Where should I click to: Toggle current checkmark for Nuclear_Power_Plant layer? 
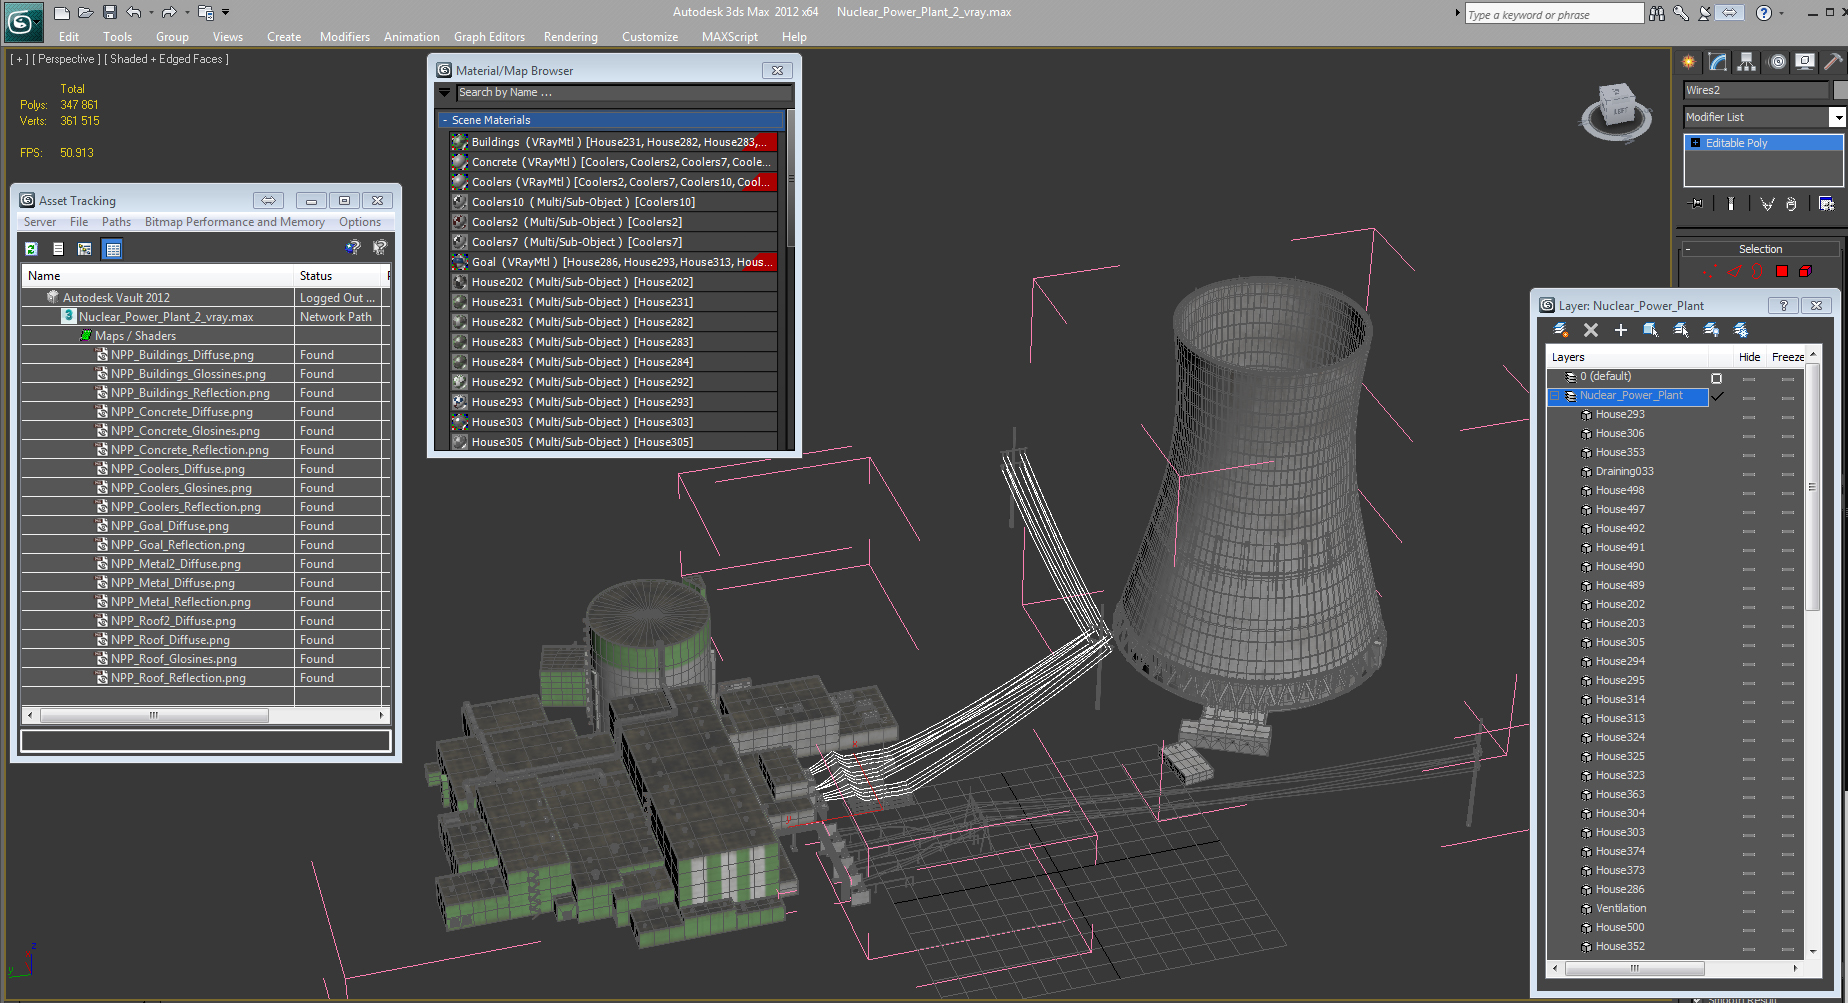pos(1718,396)
